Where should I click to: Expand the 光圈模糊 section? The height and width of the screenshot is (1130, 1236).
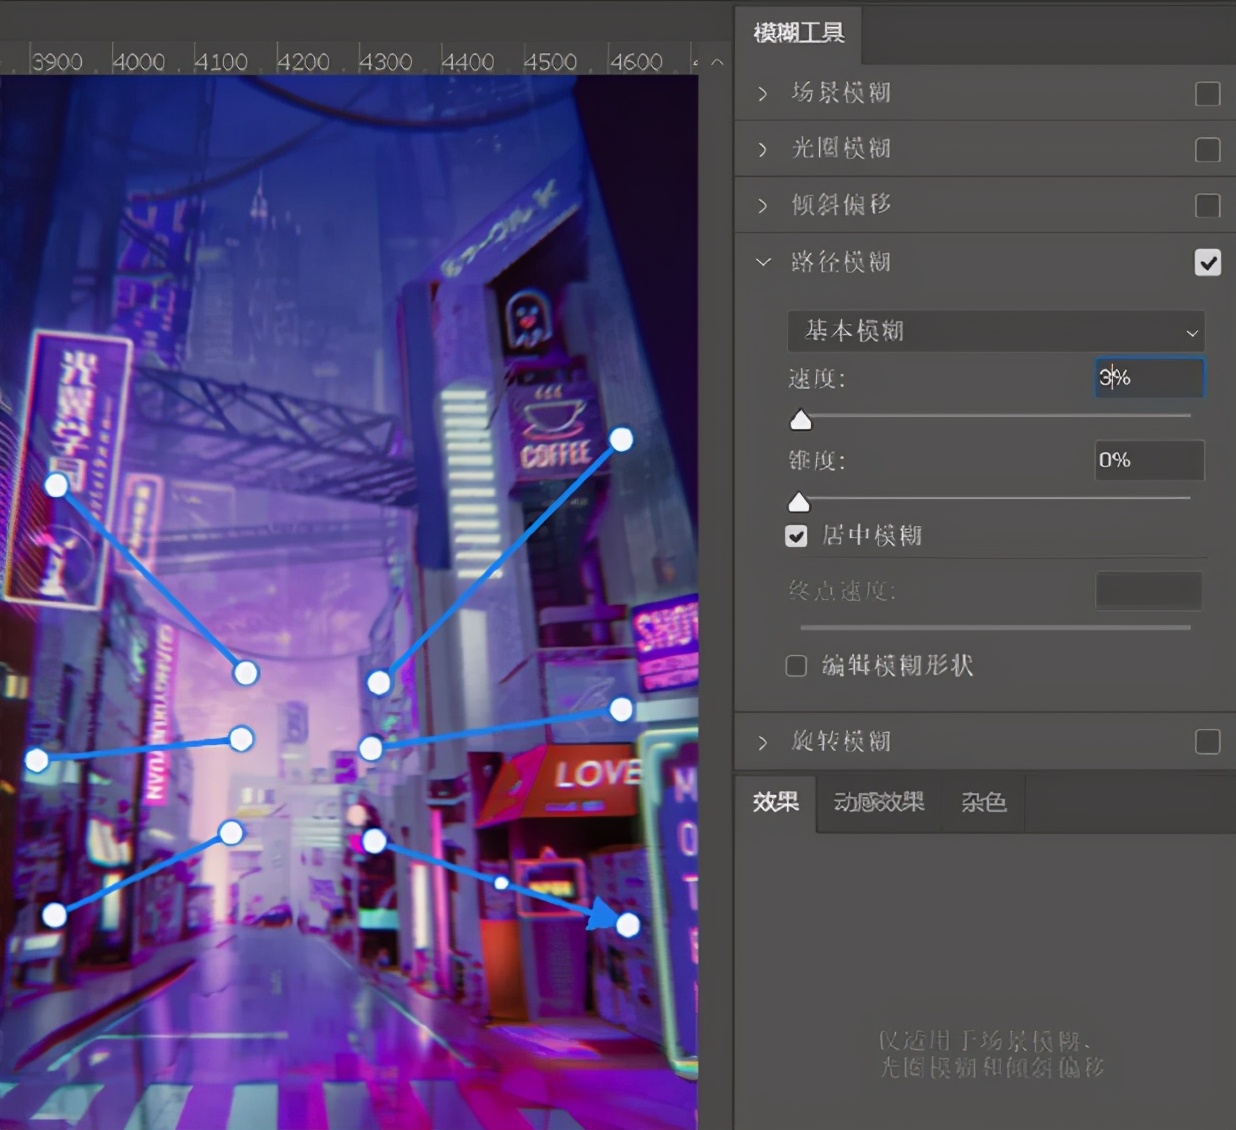763,150
